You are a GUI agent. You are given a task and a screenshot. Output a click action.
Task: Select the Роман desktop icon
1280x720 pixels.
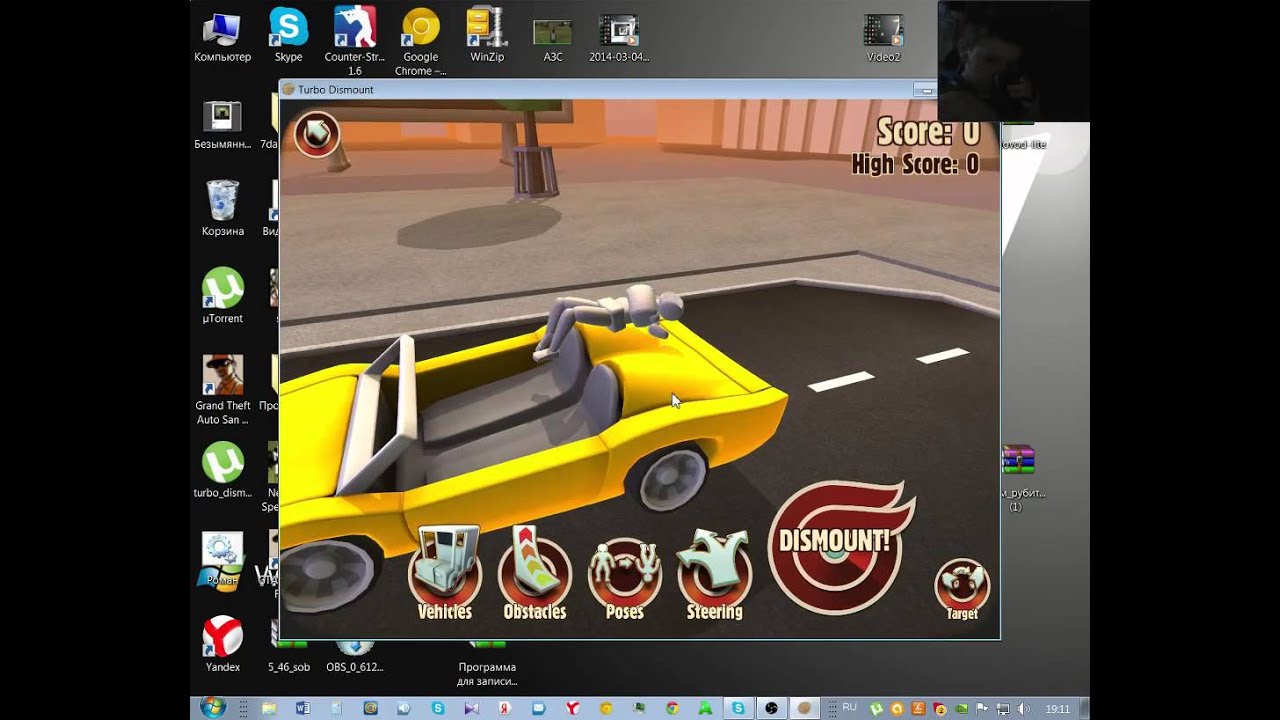tap(222, 560)
